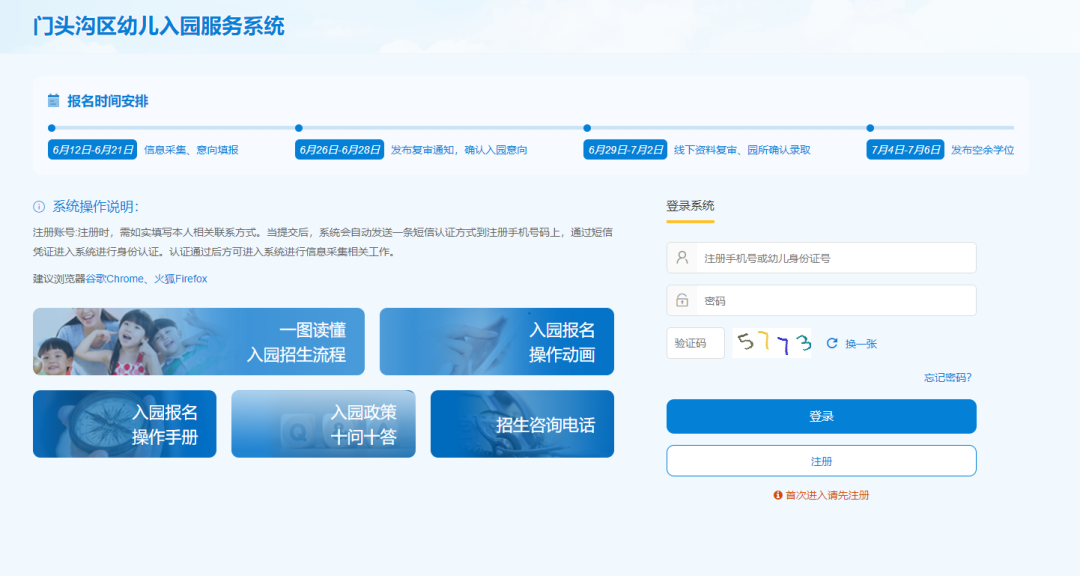
Task: Open the 招生咨询电话 tile
Action: pyautogui.click(x=522, y=424)
